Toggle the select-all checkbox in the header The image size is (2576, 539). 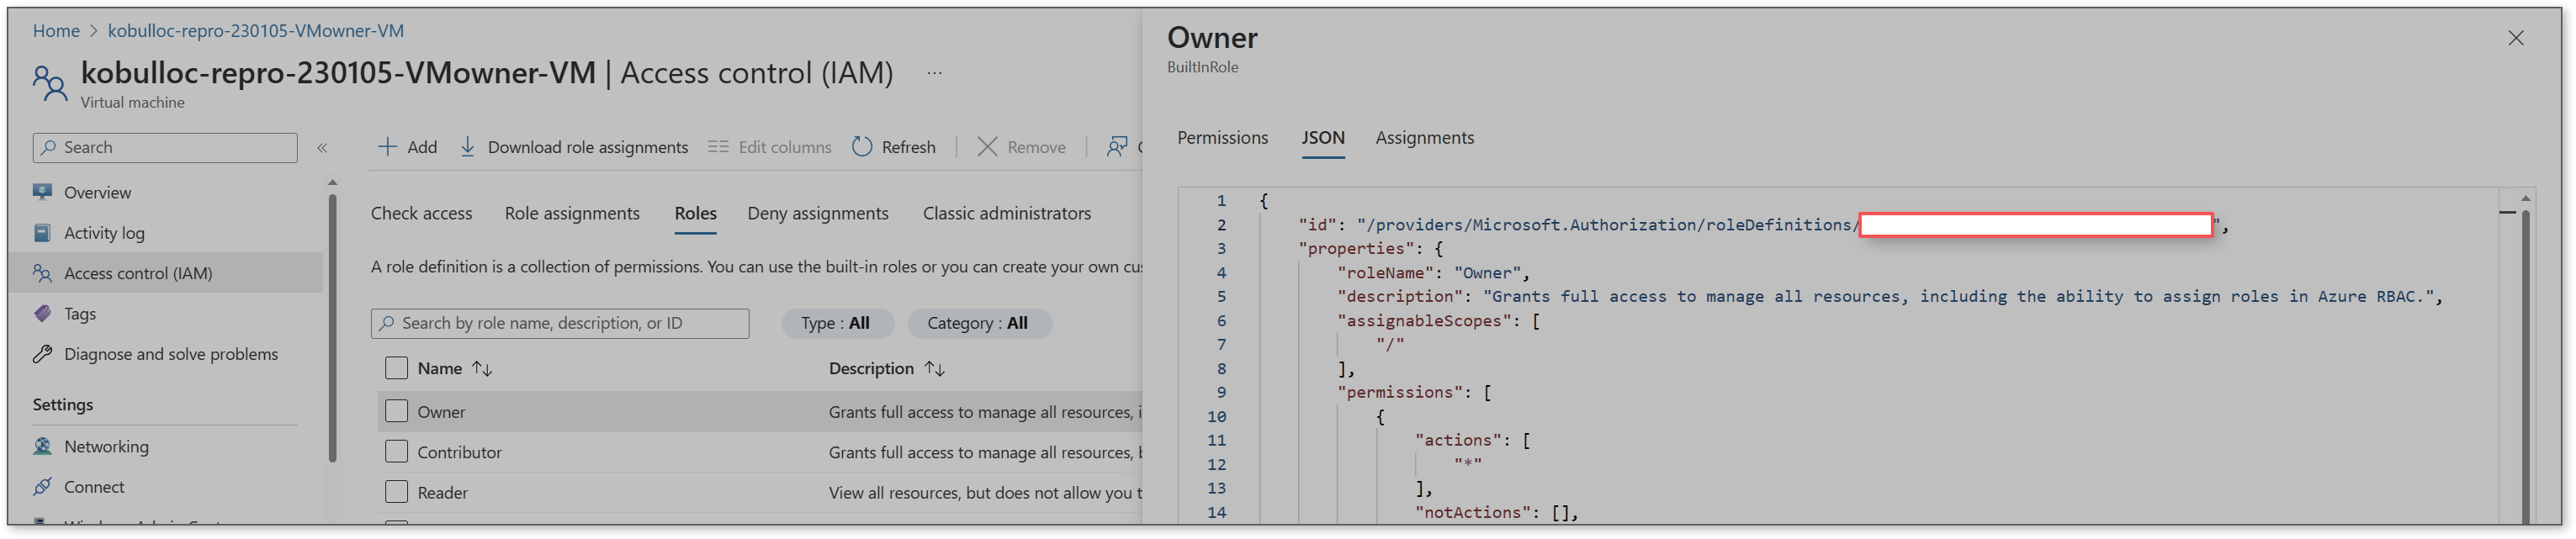396,369
